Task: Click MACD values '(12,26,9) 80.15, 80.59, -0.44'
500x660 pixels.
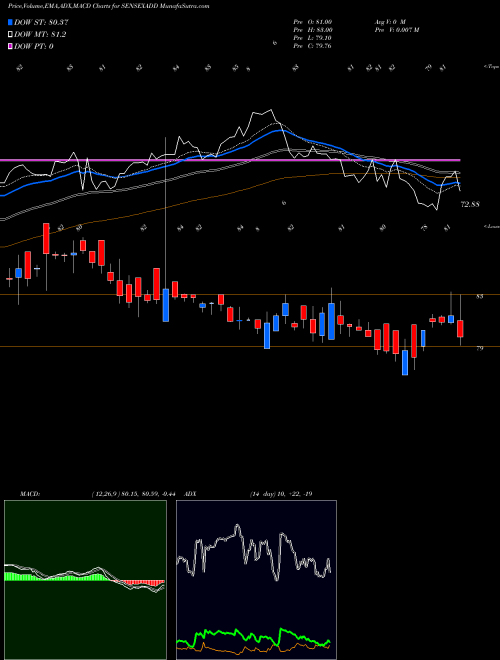Action: [136, 494]
